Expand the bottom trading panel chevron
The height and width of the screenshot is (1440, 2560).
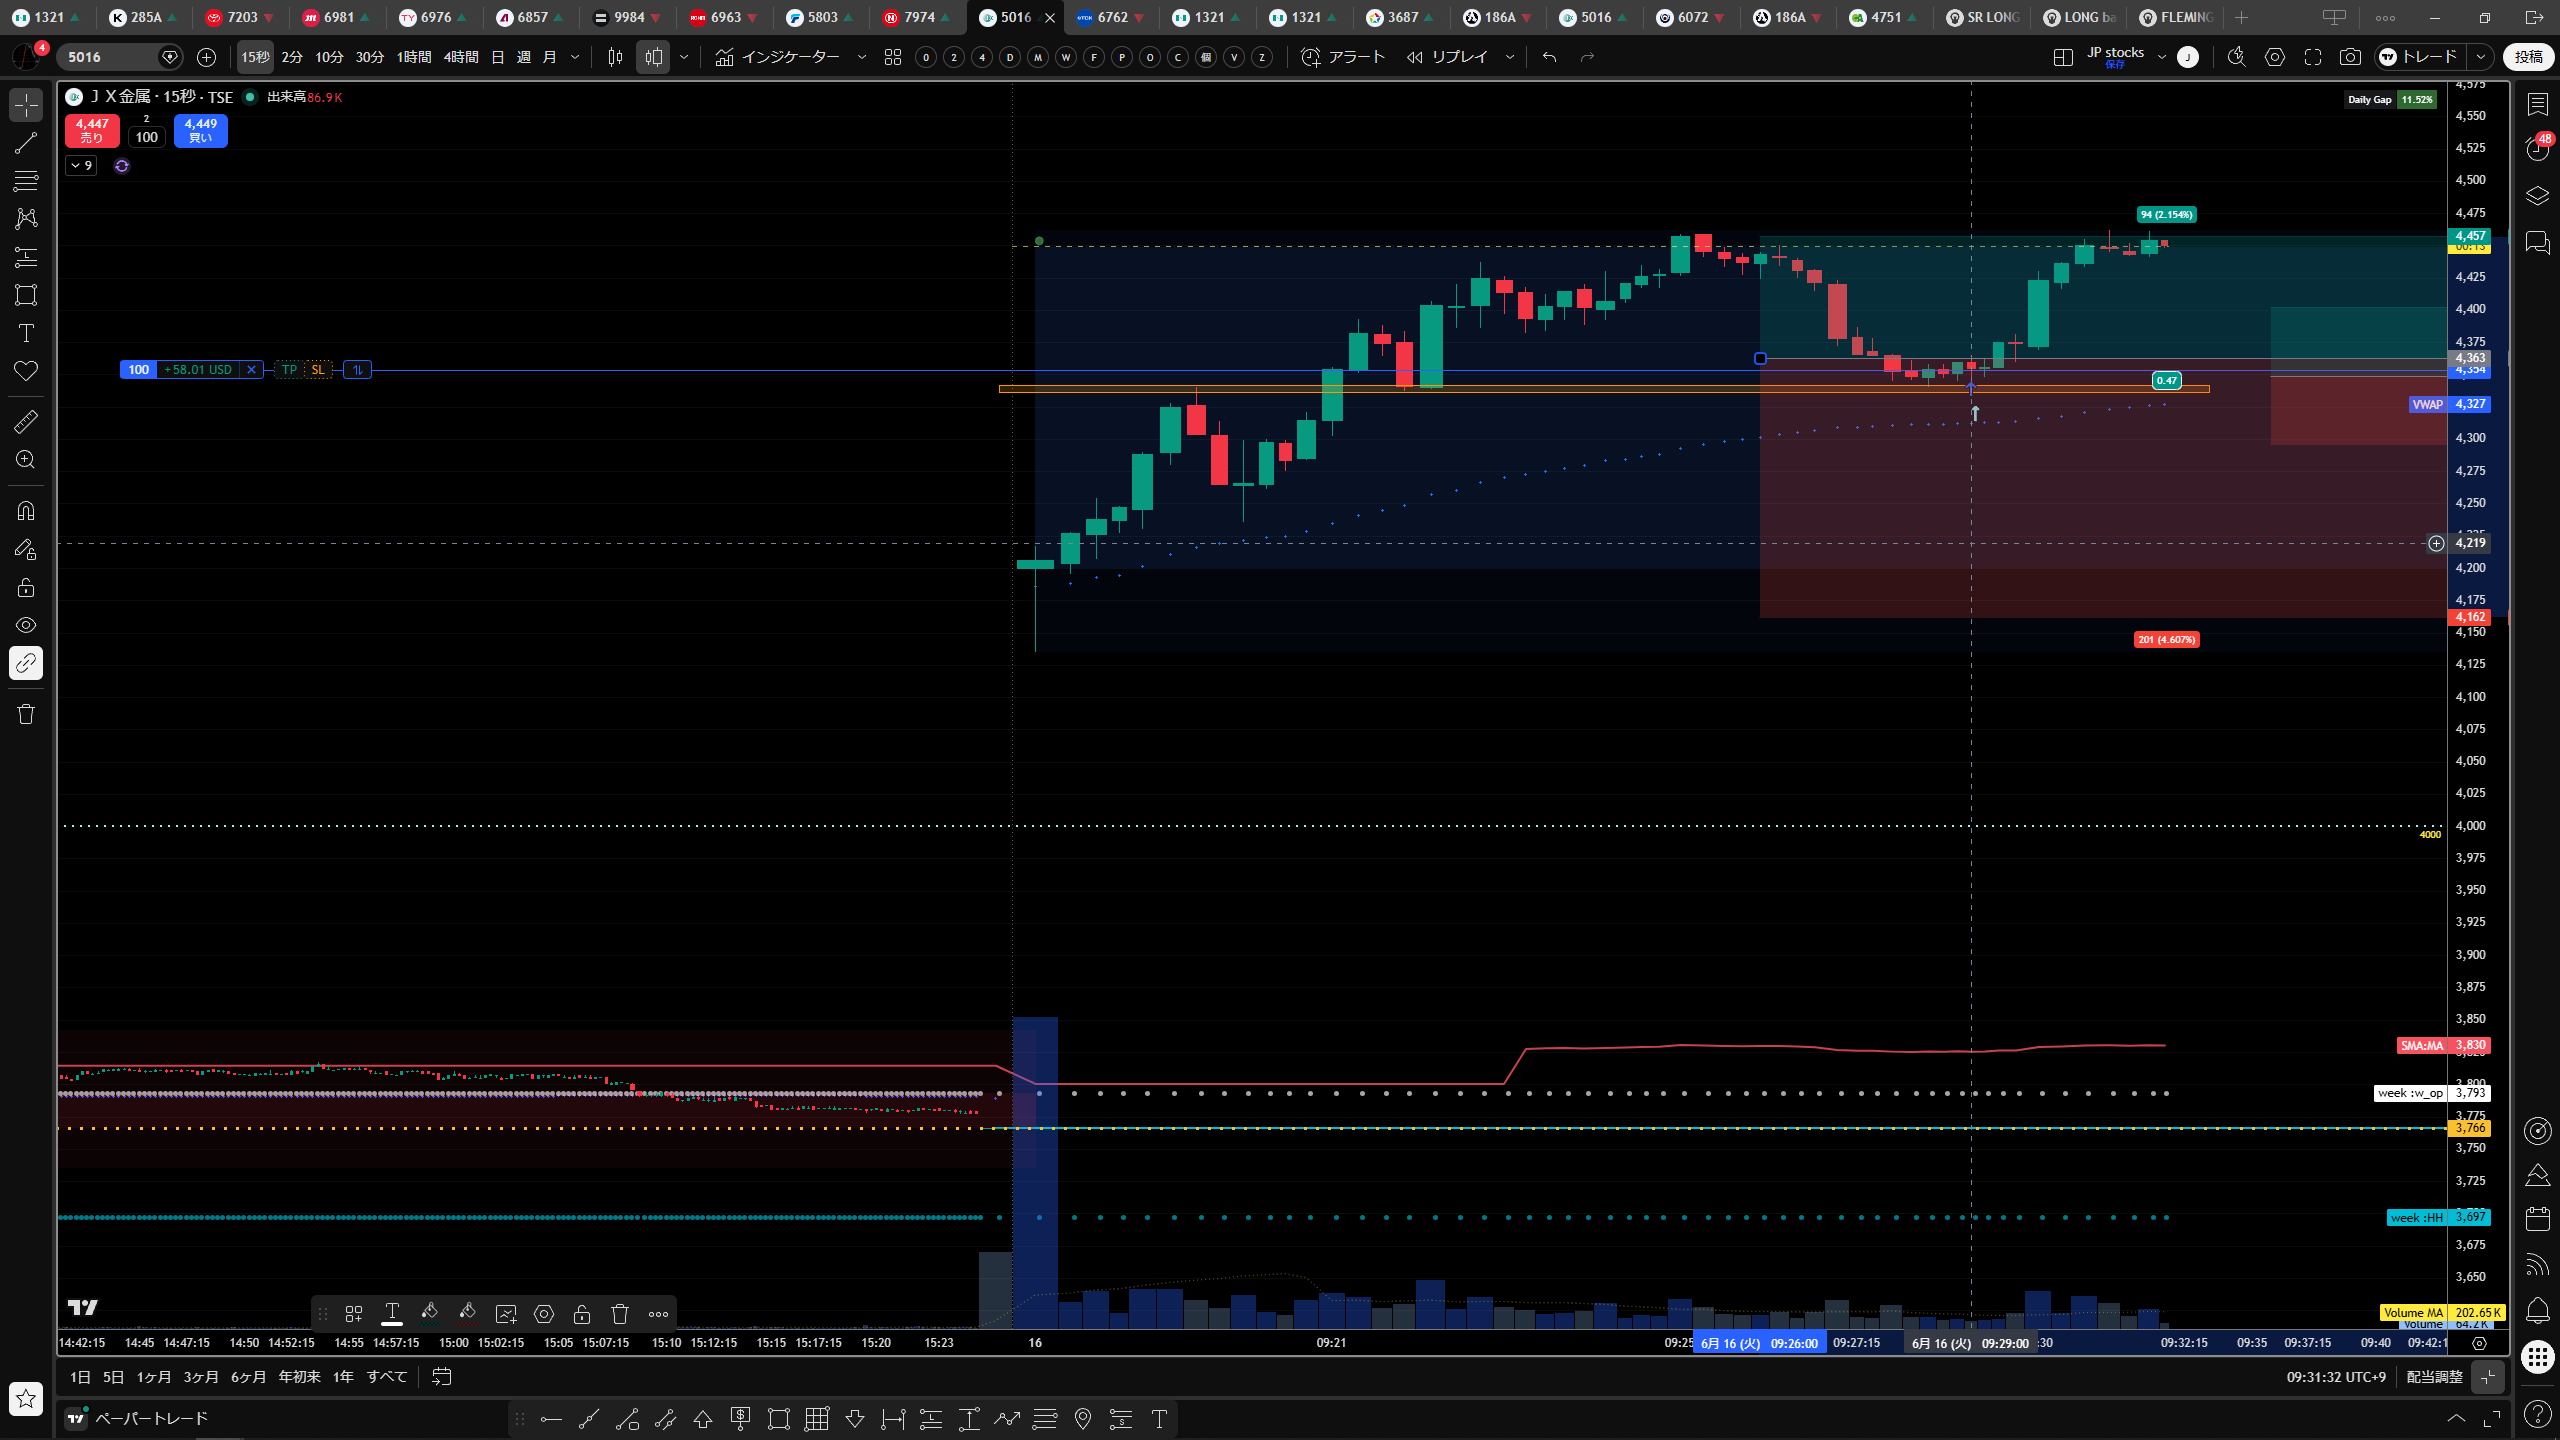pos(2456,1419)
